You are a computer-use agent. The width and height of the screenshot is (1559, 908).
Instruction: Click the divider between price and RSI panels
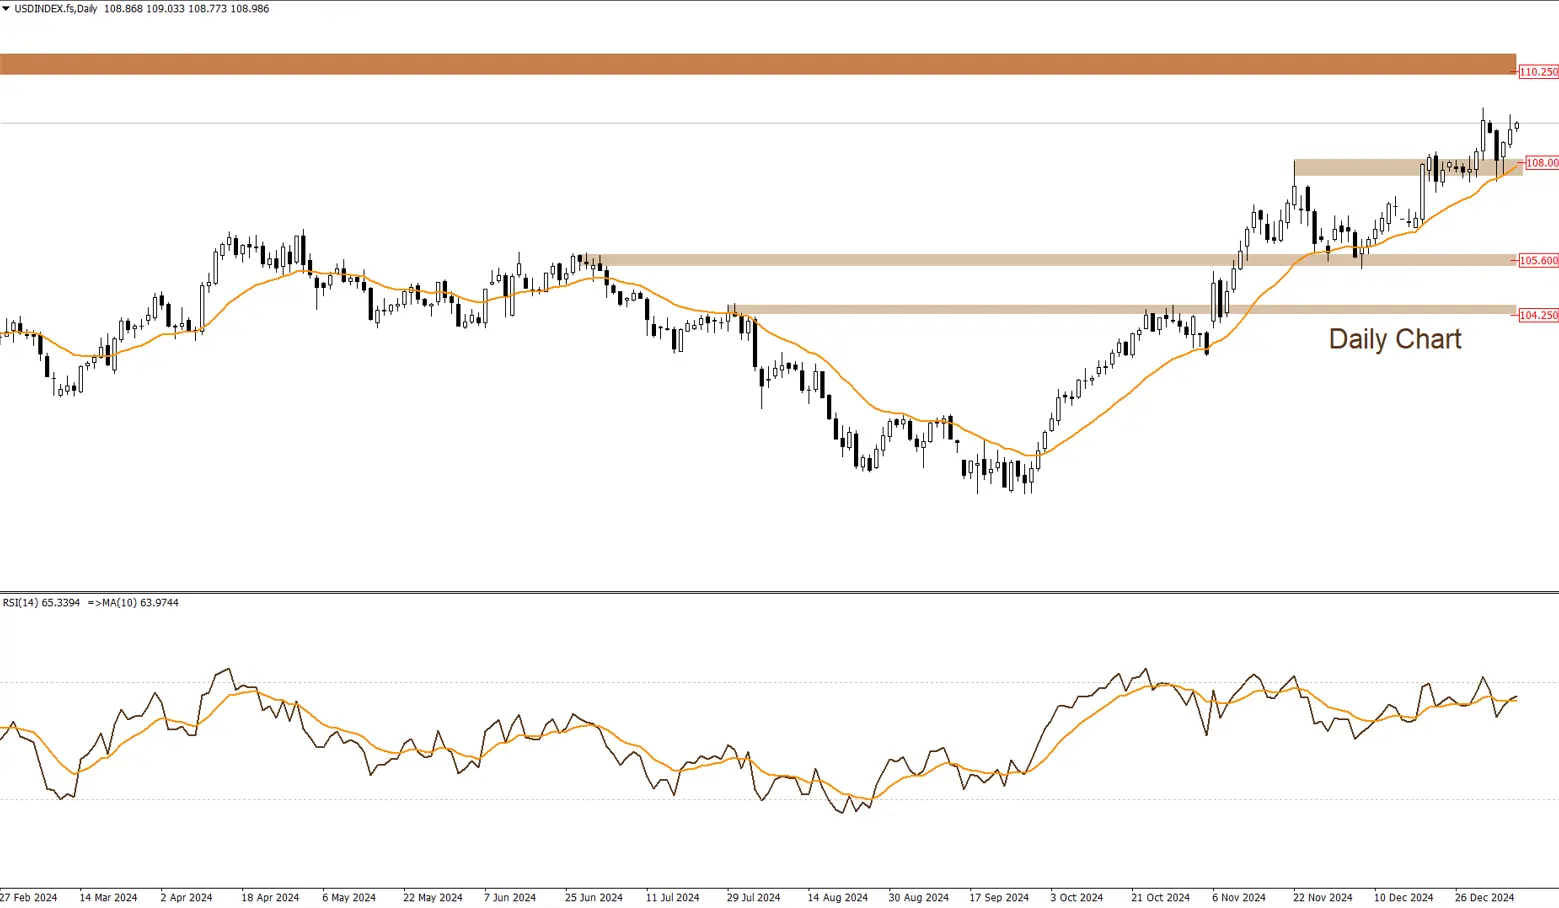pos(779,592)
